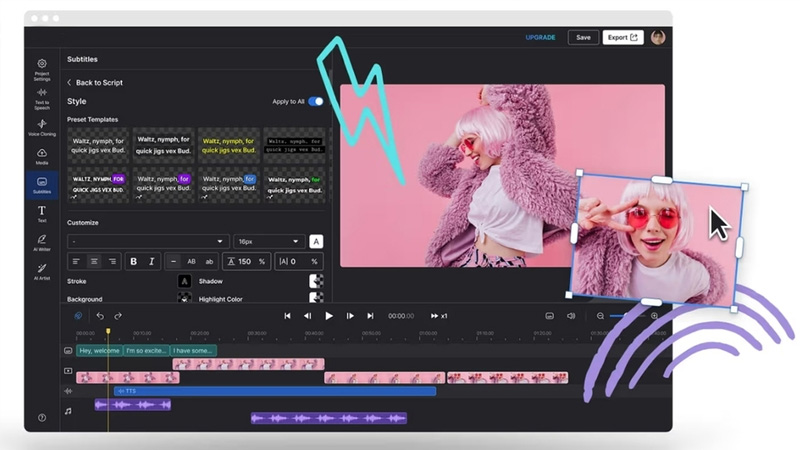The image size is (800, 450).
Task: Skip to start of timeline
Action: click(287, 316)
